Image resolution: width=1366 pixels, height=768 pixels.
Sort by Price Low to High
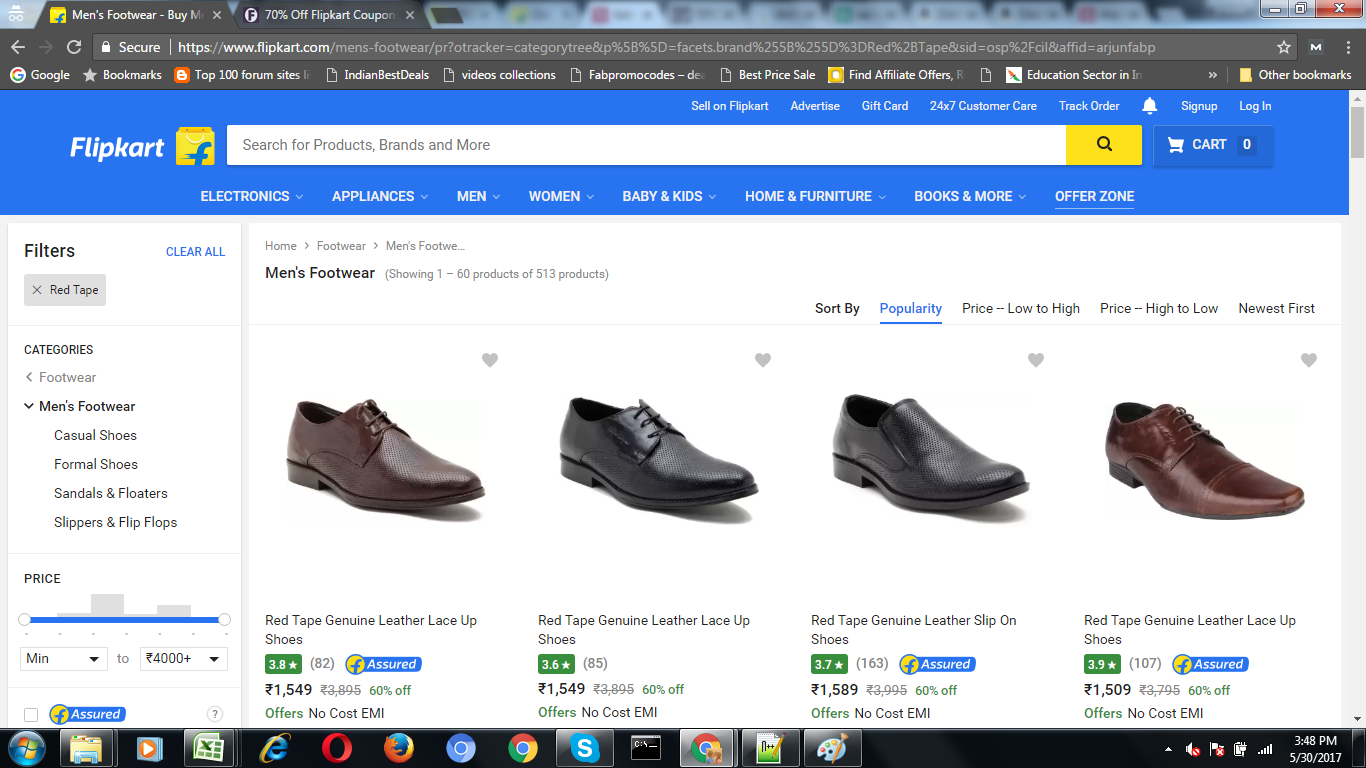(1021, 308)
